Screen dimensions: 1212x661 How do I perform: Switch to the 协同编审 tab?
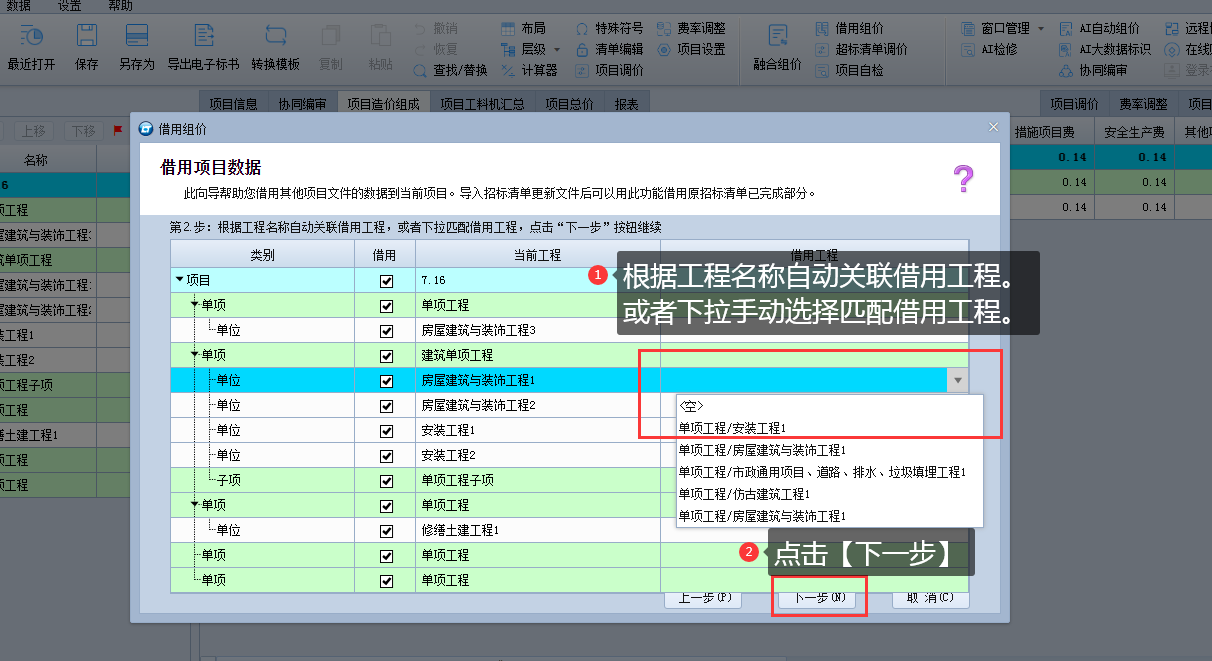[302, 104]
